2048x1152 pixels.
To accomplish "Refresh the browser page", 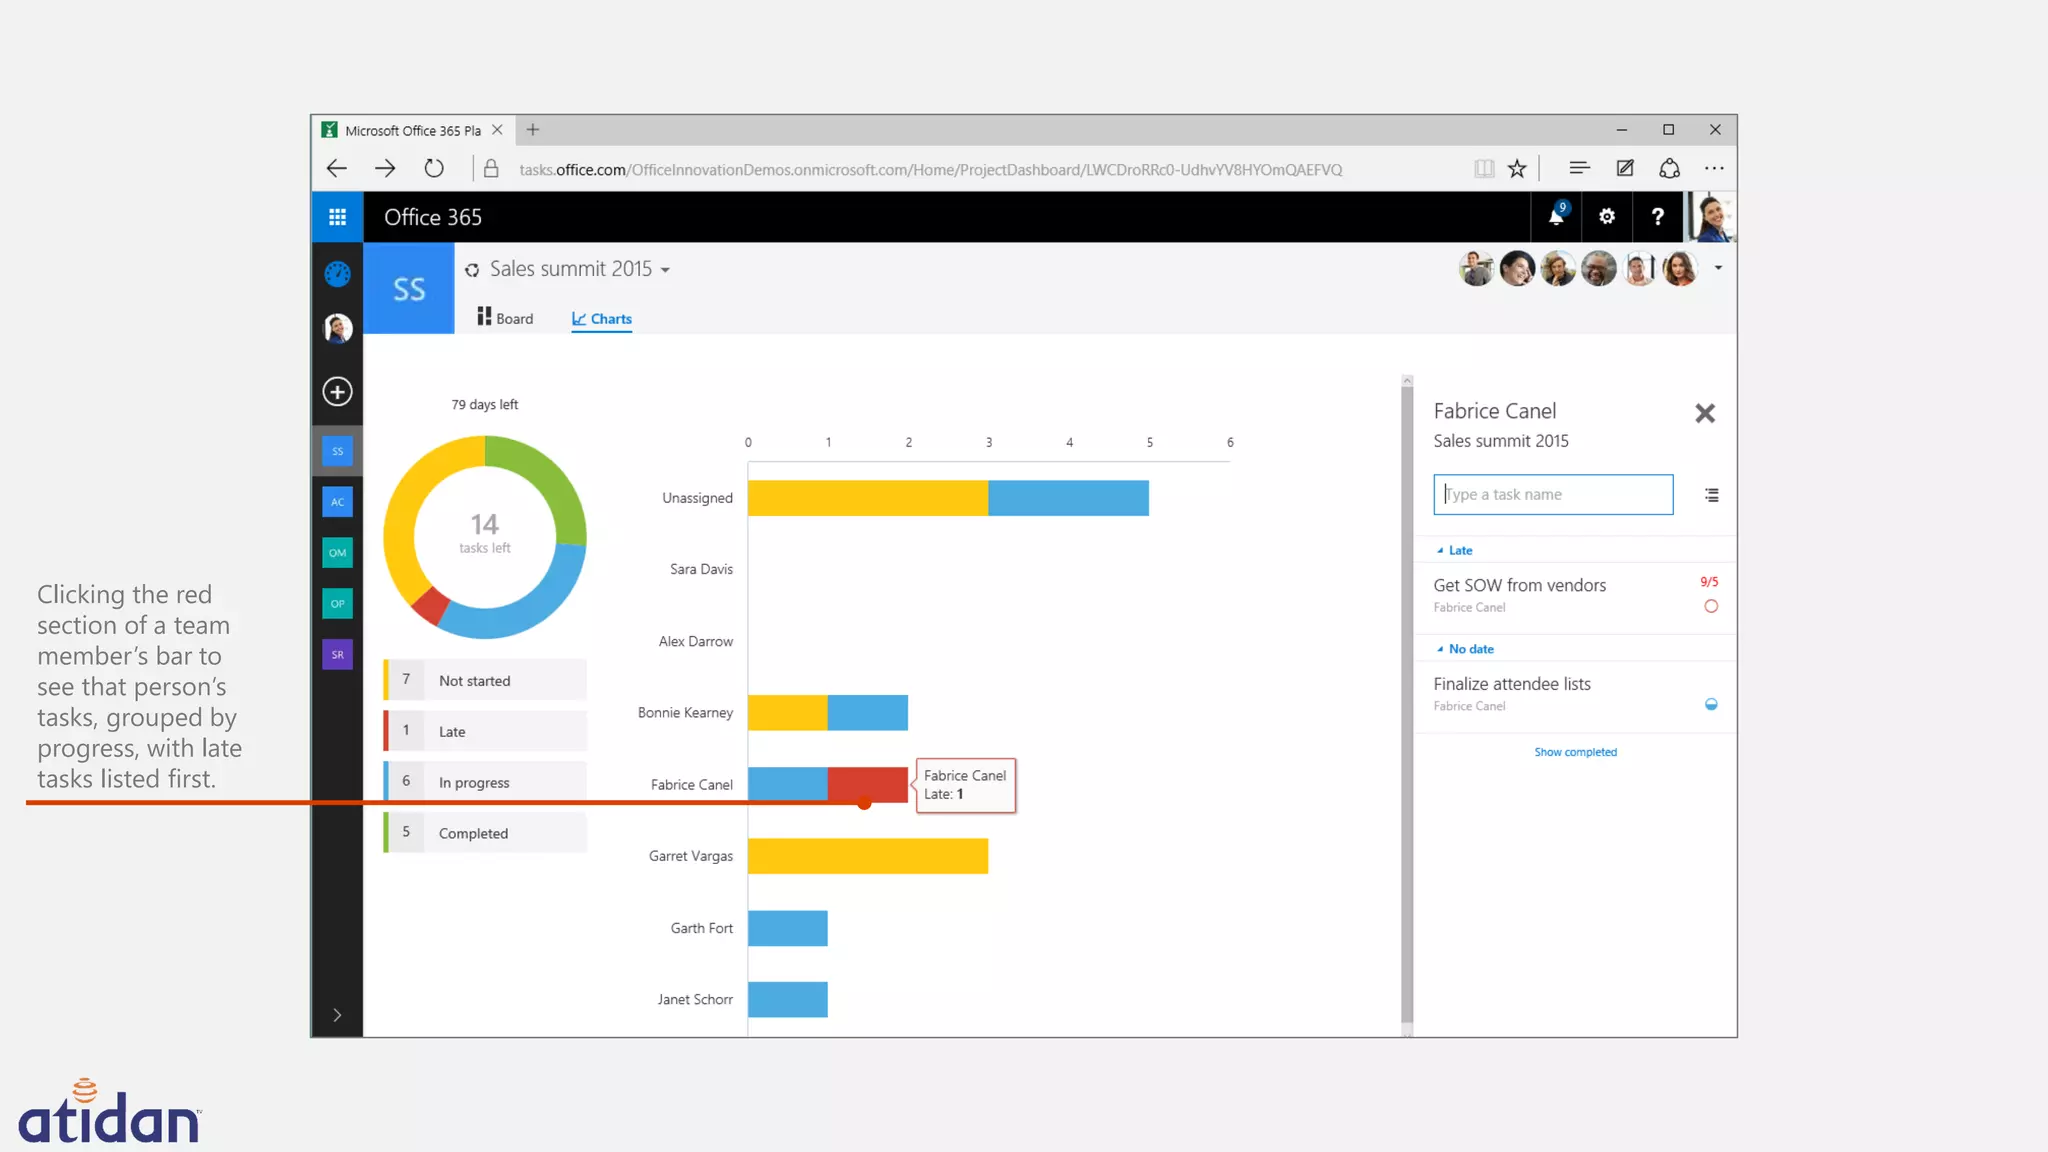I will click(433, 169).
